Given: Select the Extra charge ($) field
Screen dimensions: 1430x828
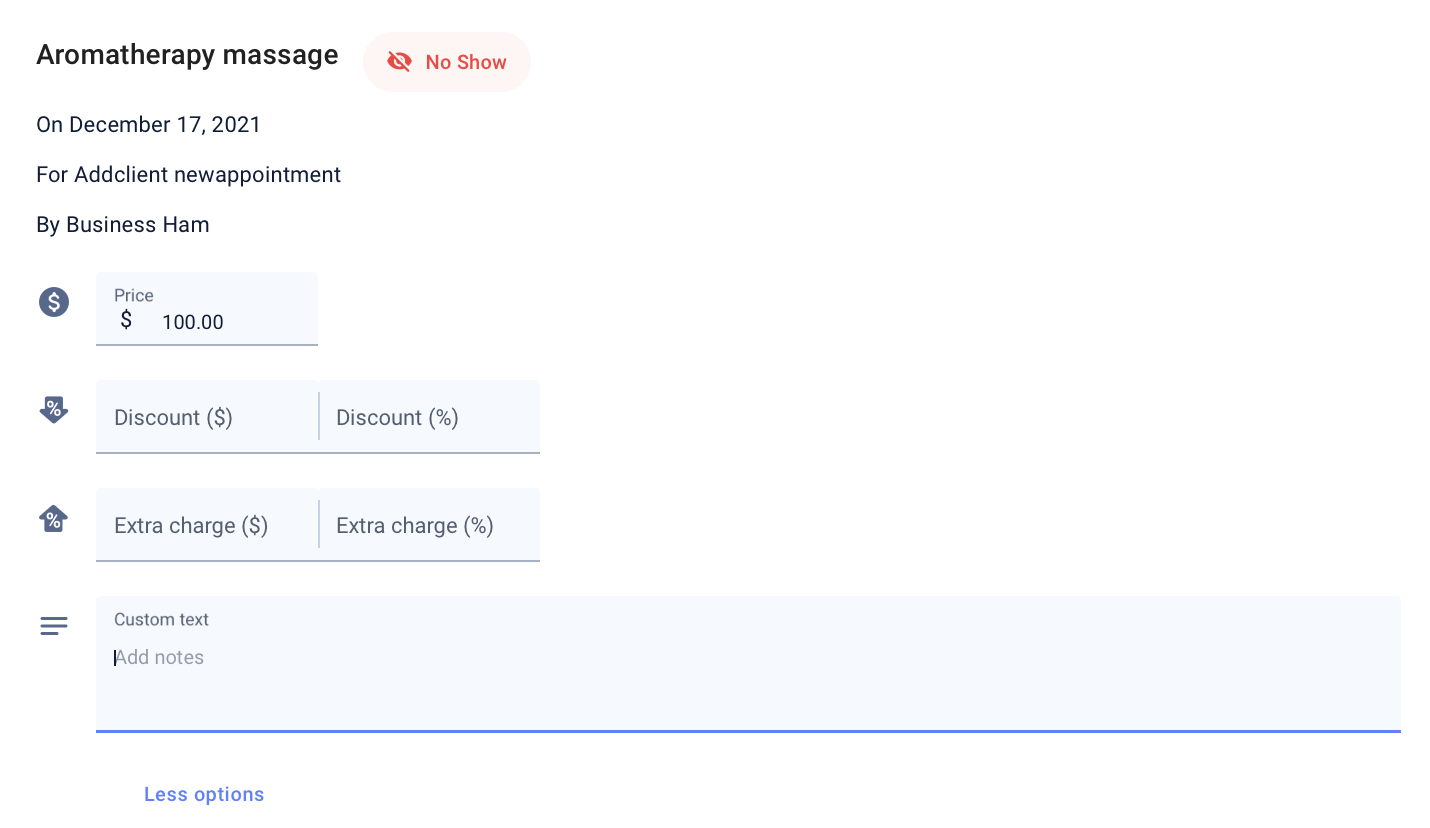Looking at the screenshot, I should [x=207, y=525].
